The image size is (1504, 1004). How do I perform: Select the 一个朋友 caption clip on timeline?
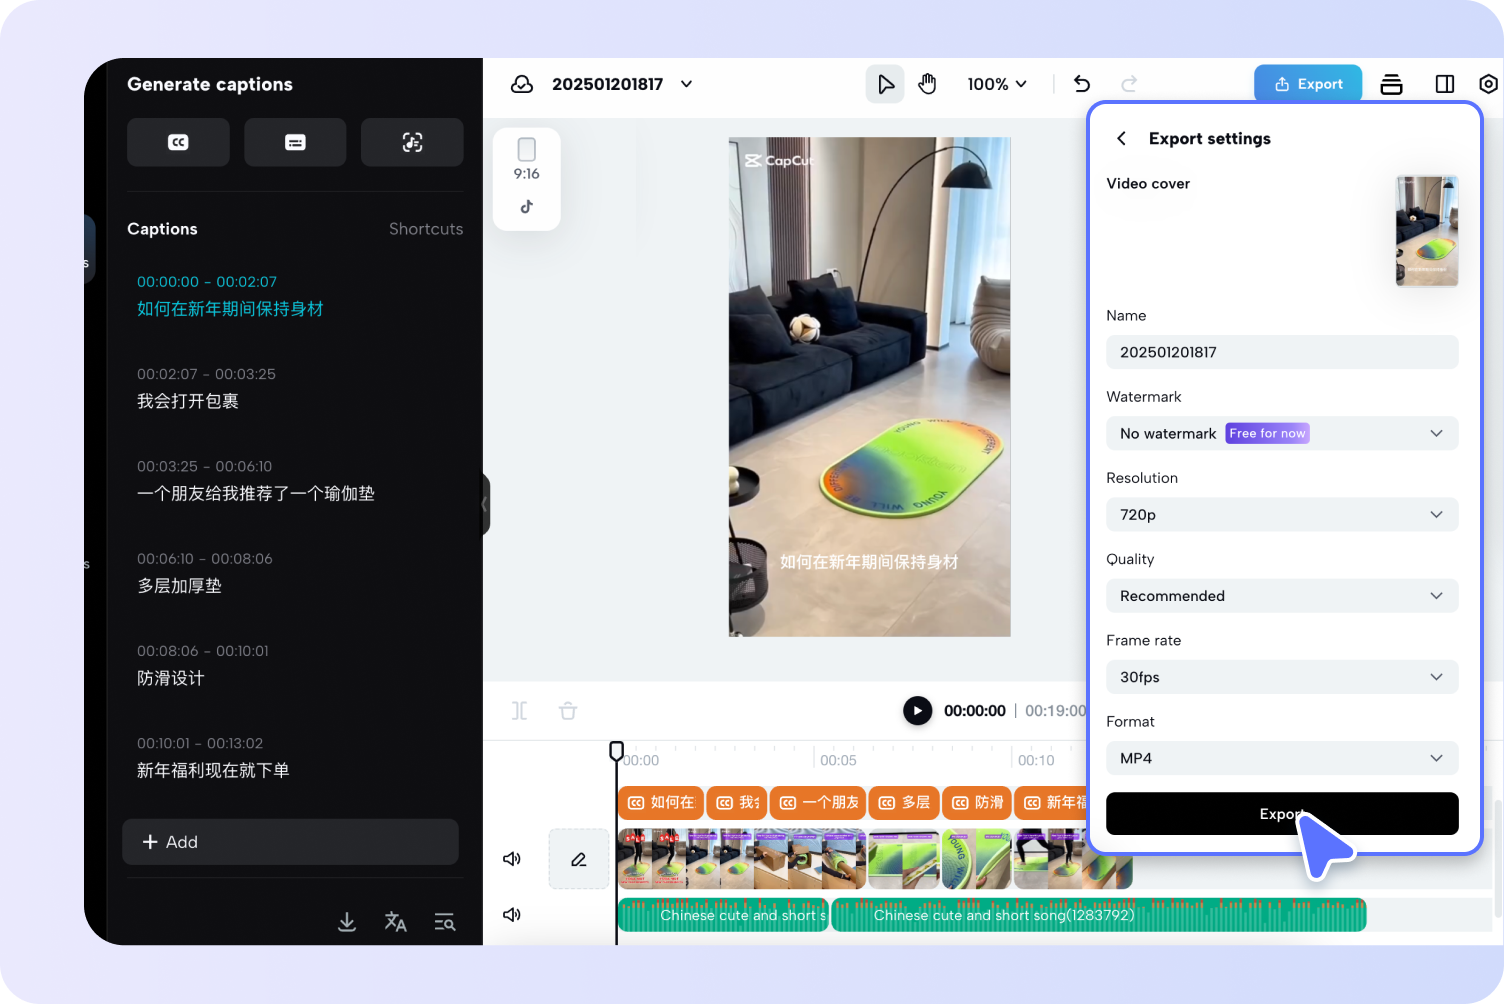(818, 802)
